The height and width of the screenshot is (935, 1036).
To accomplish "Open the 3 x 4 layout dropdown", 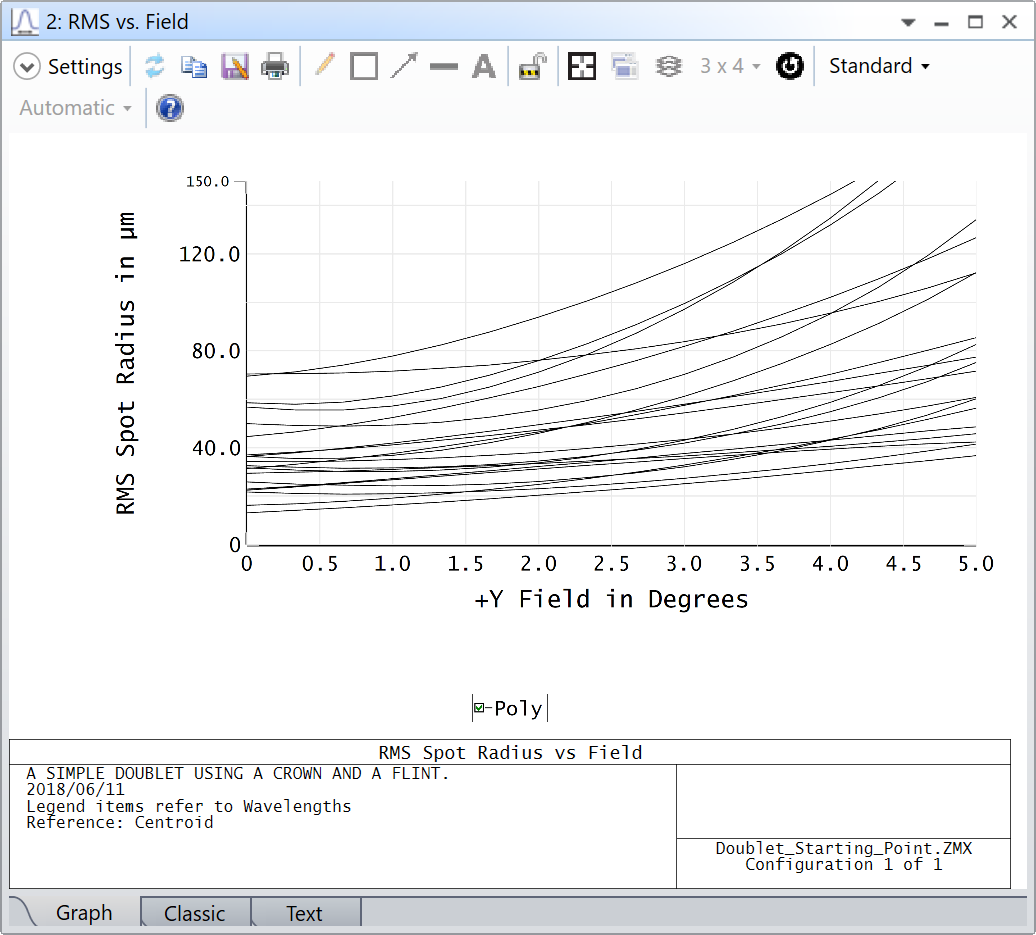I will pyautogui.click(x=730, y=66).
